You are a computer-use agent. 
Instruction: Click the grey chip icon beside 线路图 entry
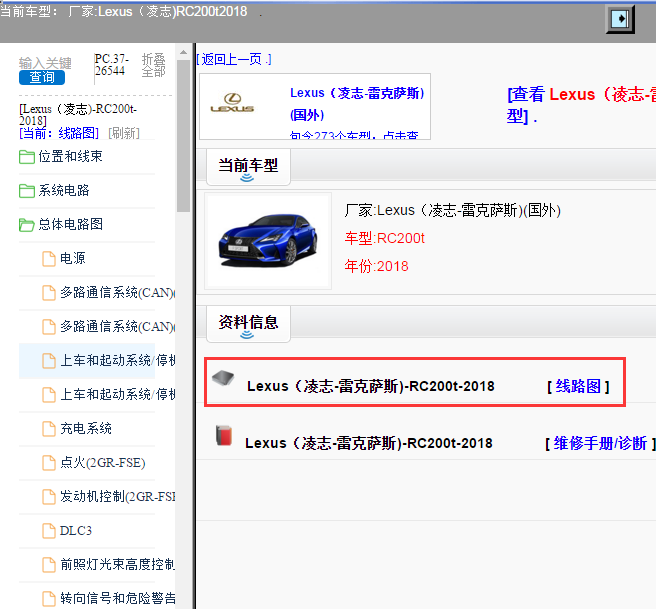tap(223, 378)
